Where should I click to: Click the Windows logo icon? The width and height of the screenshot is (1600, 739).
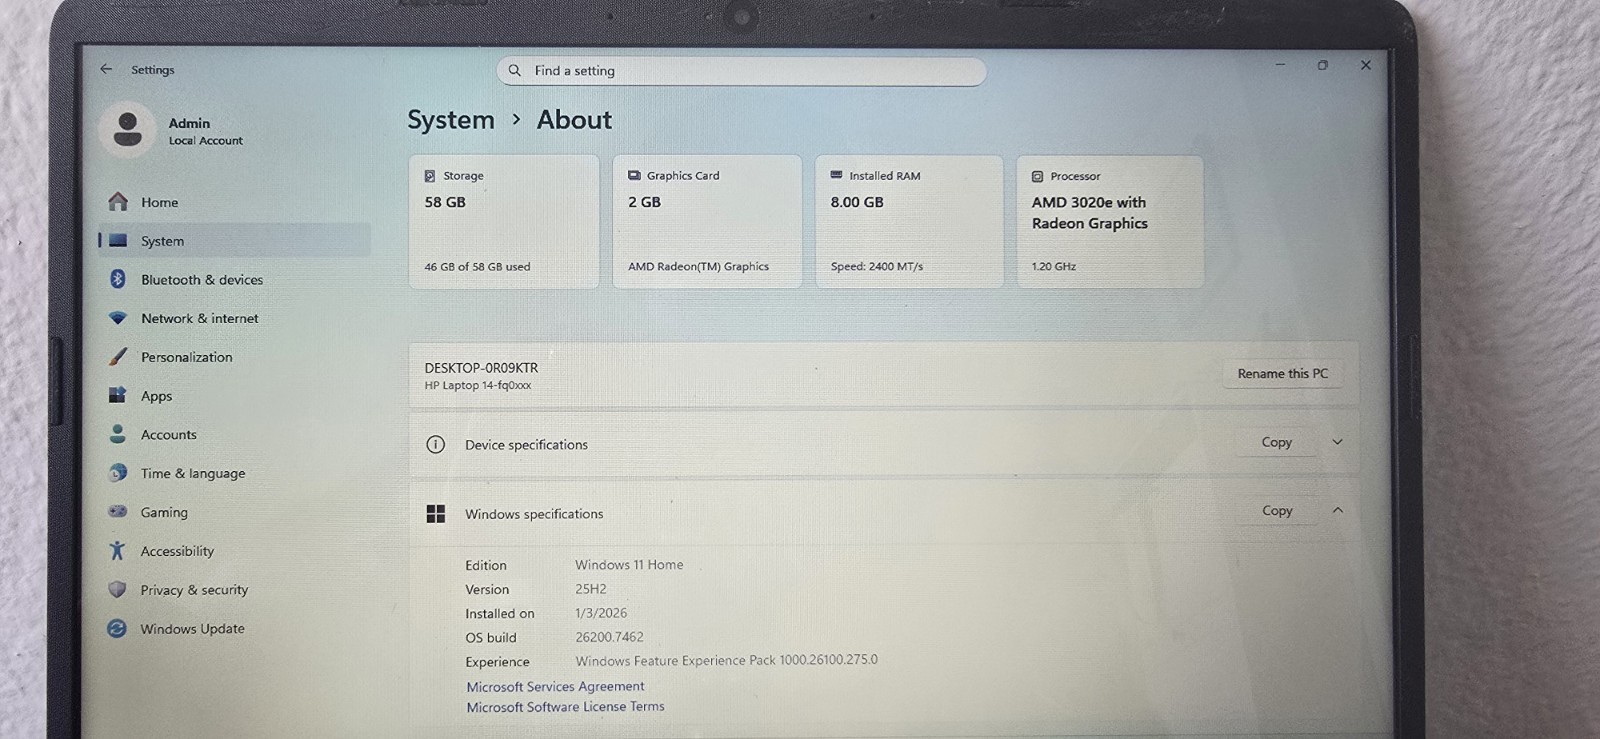tap(435, 513)
